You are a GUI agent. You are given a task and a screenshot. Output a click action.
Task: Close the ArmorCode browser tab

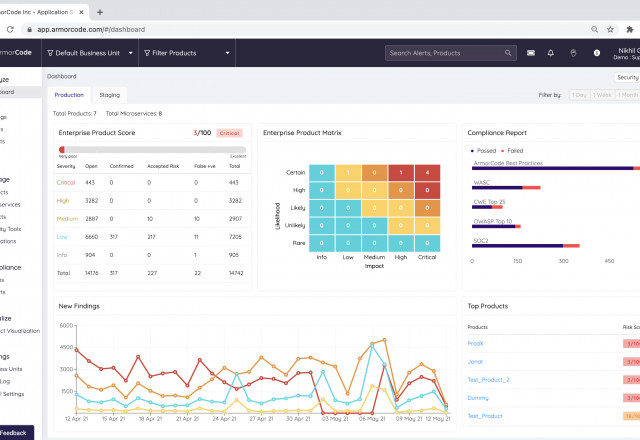pyautogui.click(x=81, y=12)
